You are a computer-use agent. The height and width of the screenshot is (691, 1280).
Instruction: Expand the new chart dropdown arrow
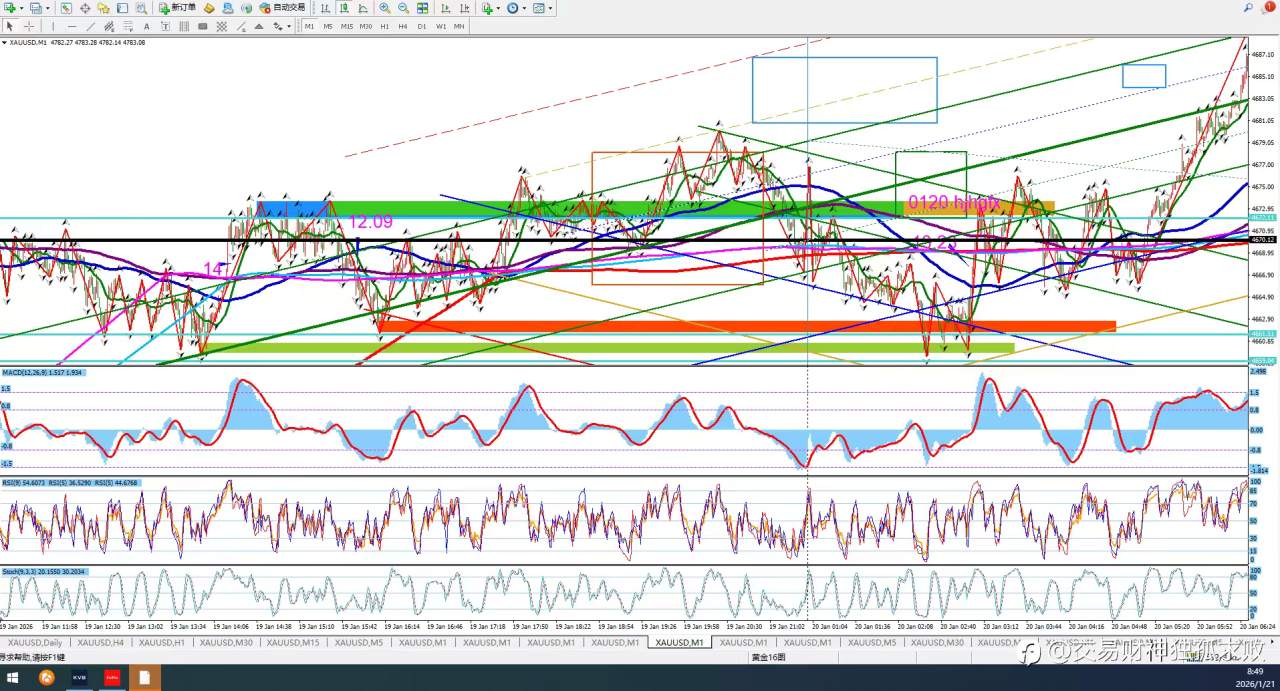pyautogui.click(x=21, y=8)
